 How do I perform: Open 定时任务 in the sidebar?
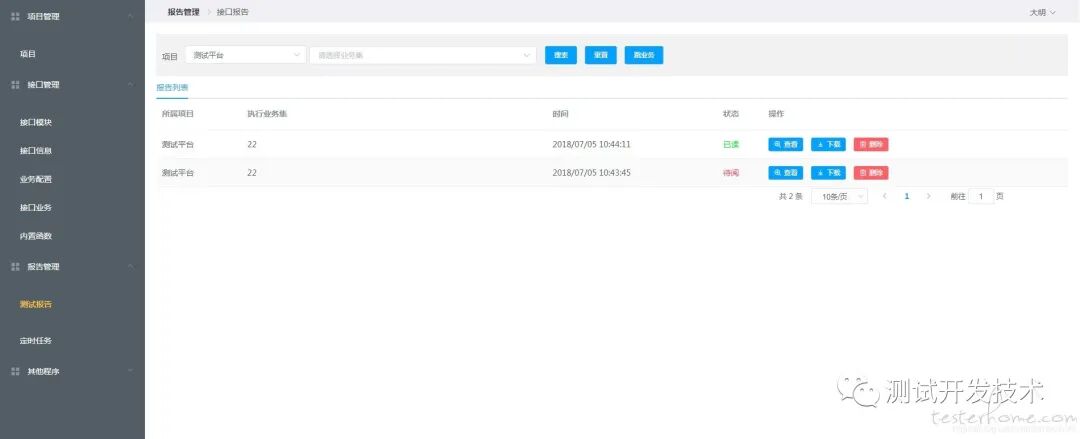[x=36, y=340]
